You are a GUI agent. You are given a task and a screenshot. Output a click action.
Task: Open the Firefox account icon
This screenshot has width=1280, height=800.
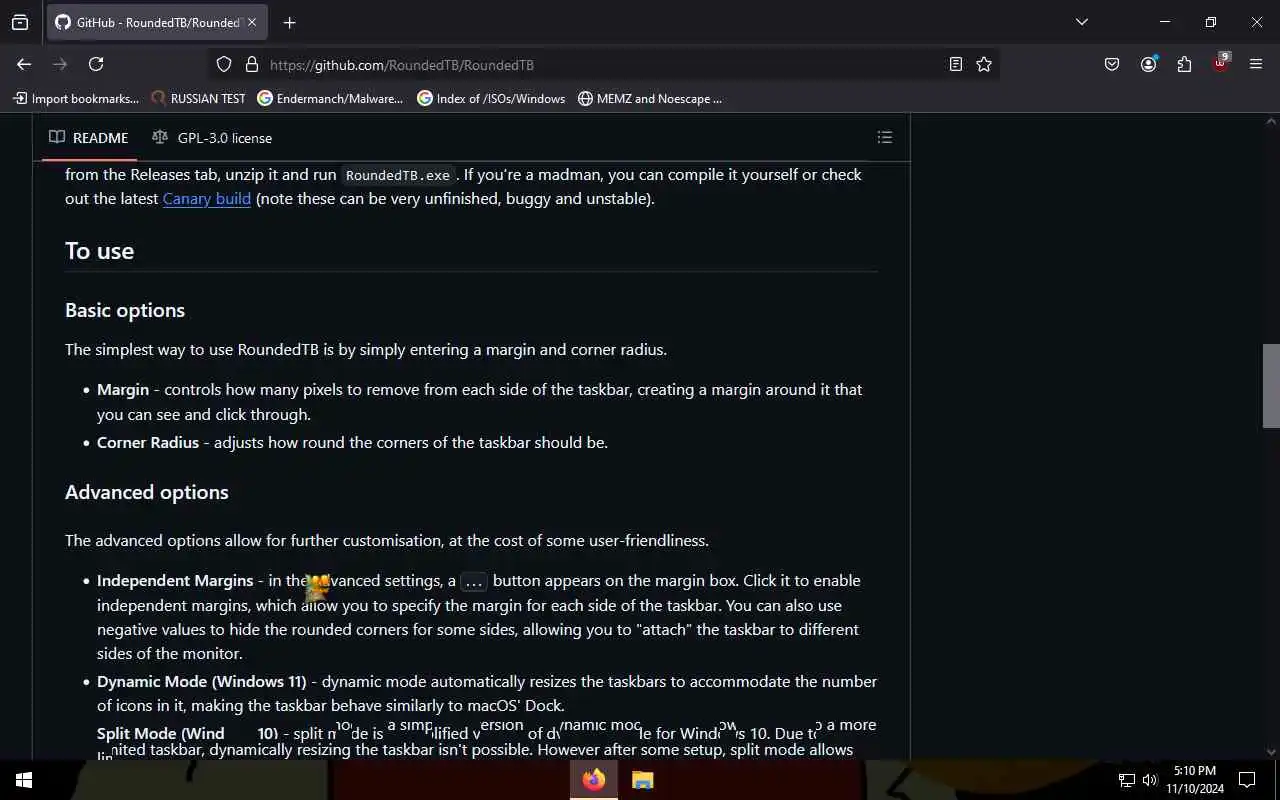pyautogui.click(x=1148, y=64)
